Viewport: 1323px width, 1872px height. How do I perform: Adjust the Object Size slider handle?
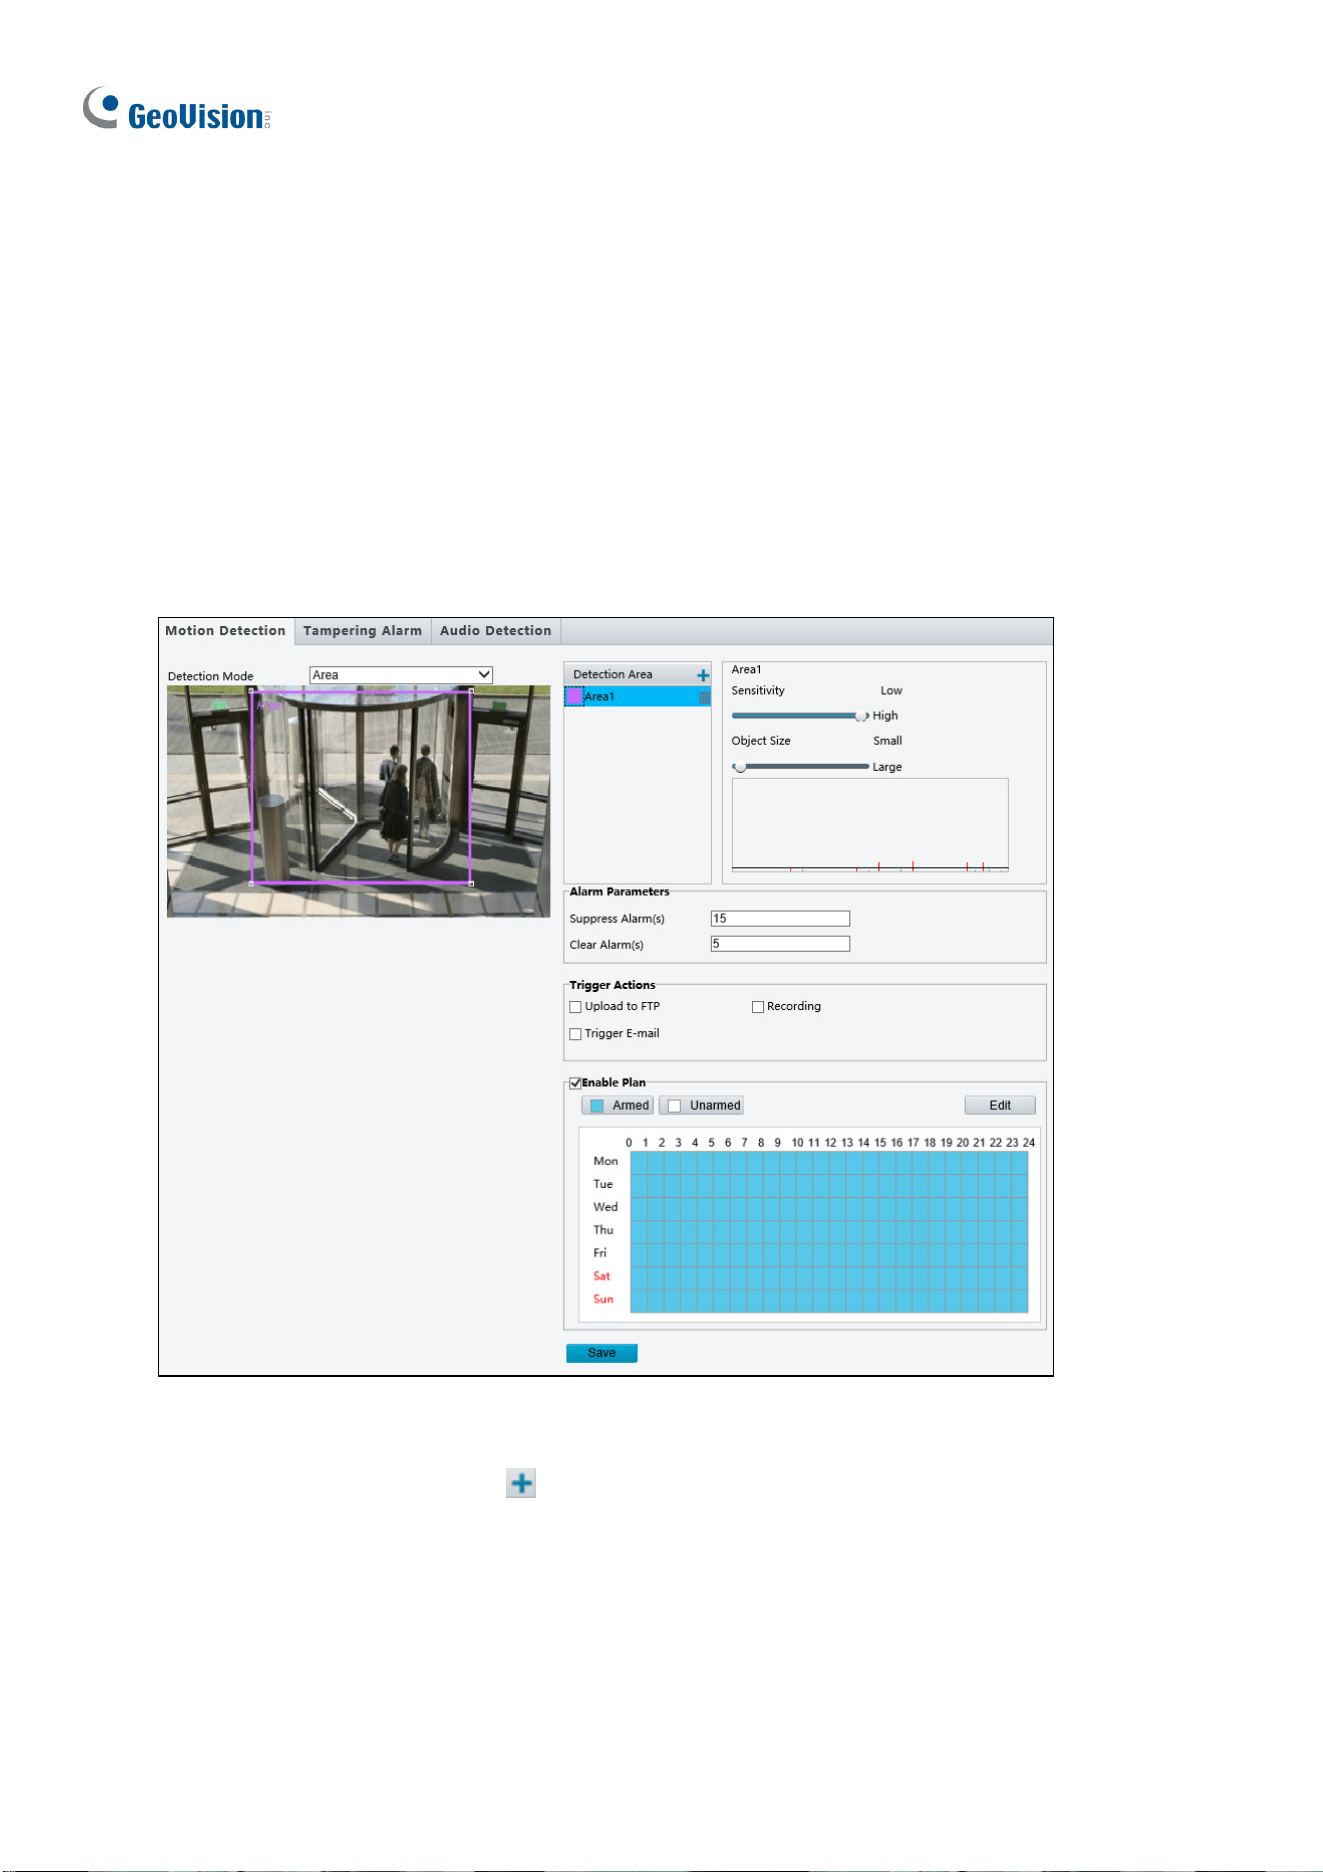[x=739, y=767]
